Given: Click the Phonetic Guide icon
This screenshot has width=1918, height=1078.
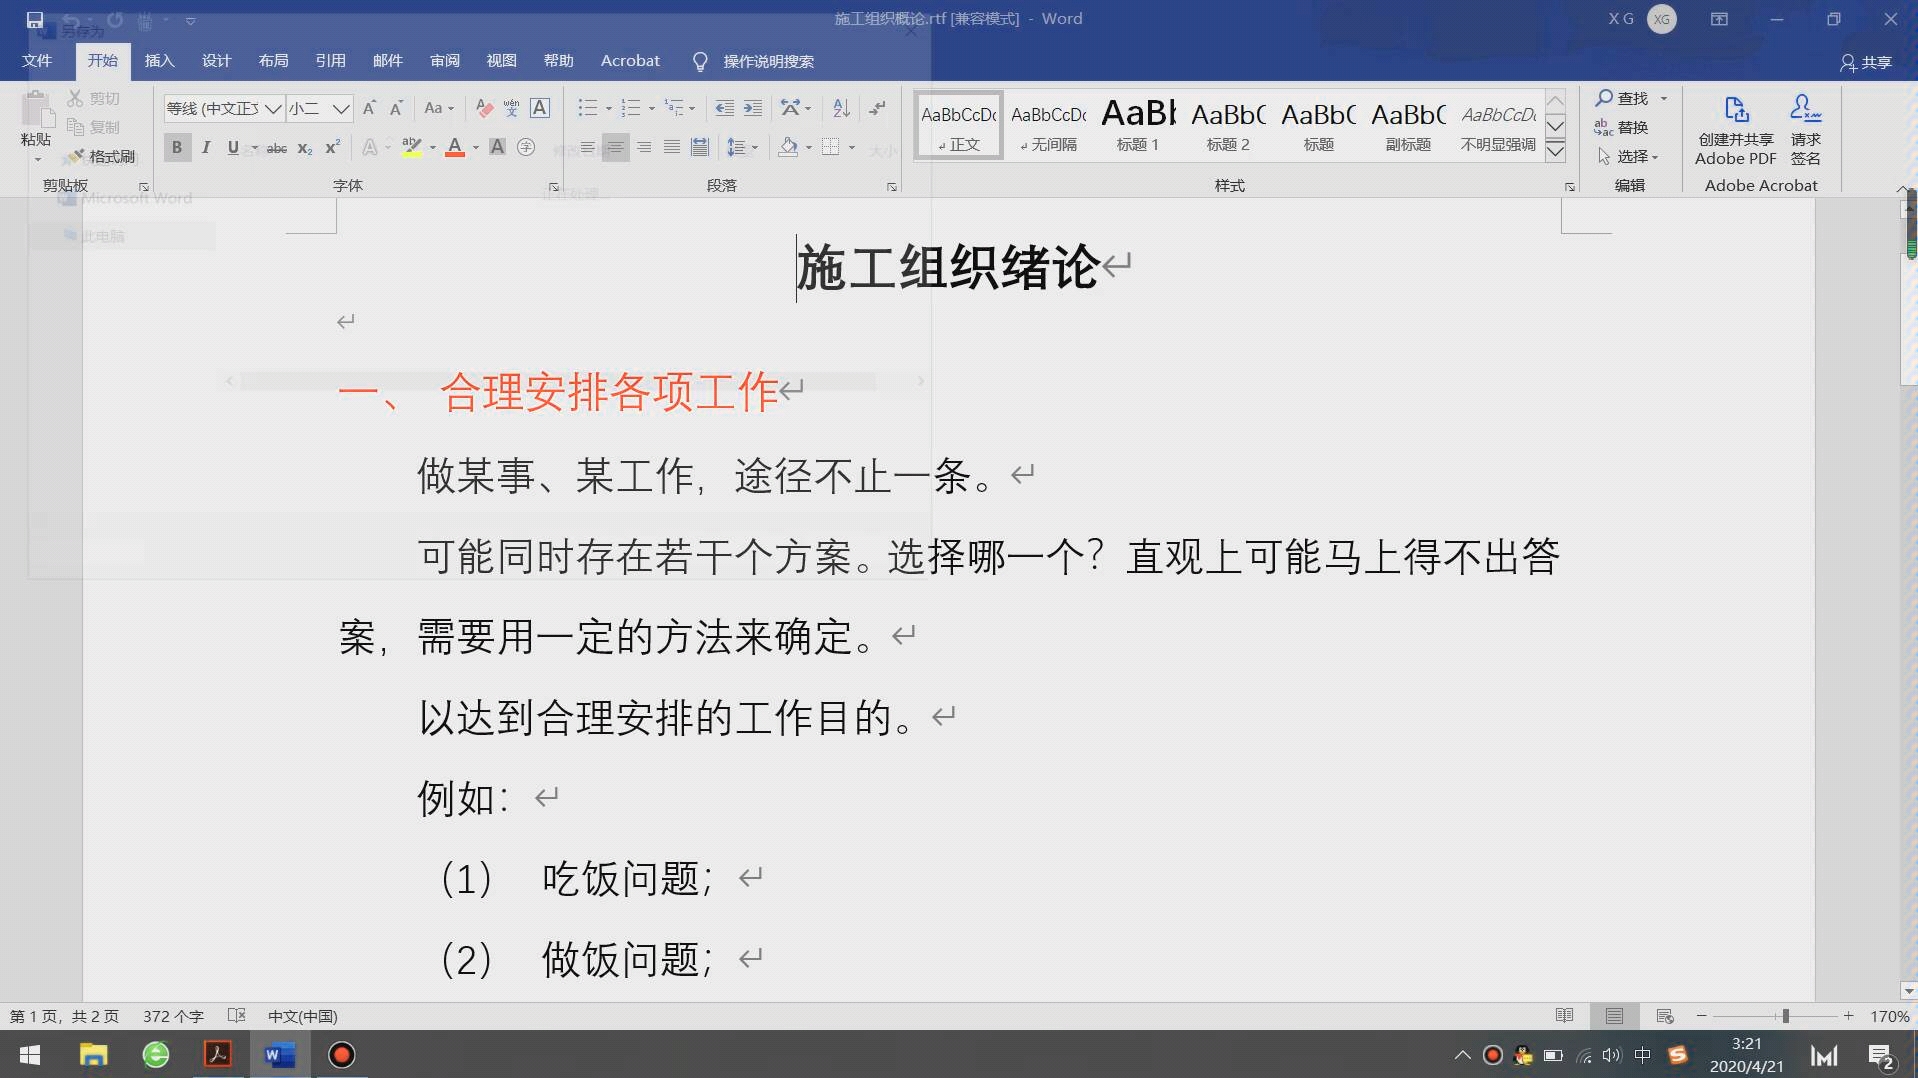Looking at the screenshot, I should click(x=512, y=108).
